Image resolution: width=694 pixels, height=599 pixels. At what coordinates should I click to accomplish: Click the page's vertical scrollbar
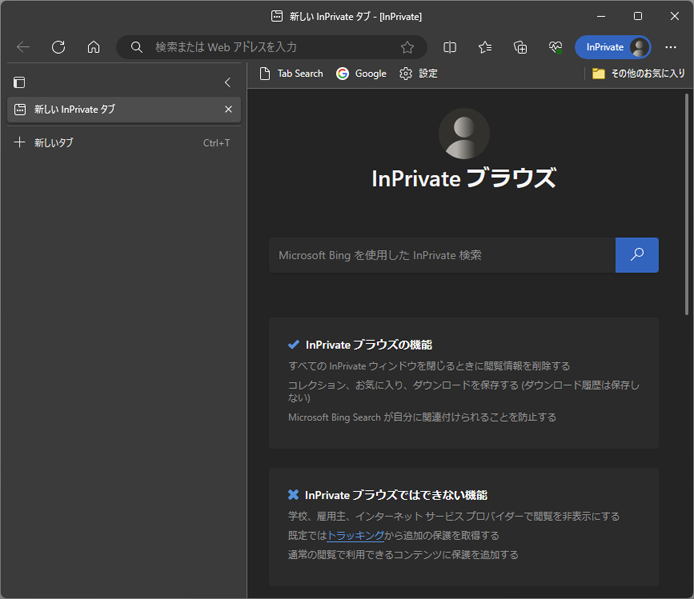click(x=687, y=205)
